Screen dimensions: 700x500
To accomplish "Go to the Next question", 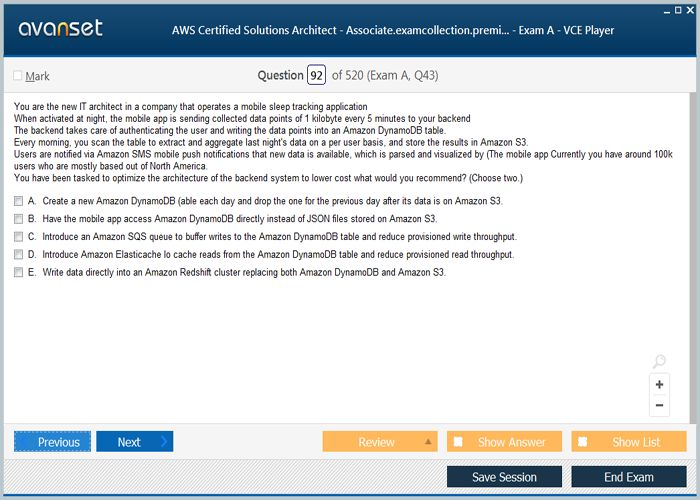I will pyautogui.click(x=134, y=442).
